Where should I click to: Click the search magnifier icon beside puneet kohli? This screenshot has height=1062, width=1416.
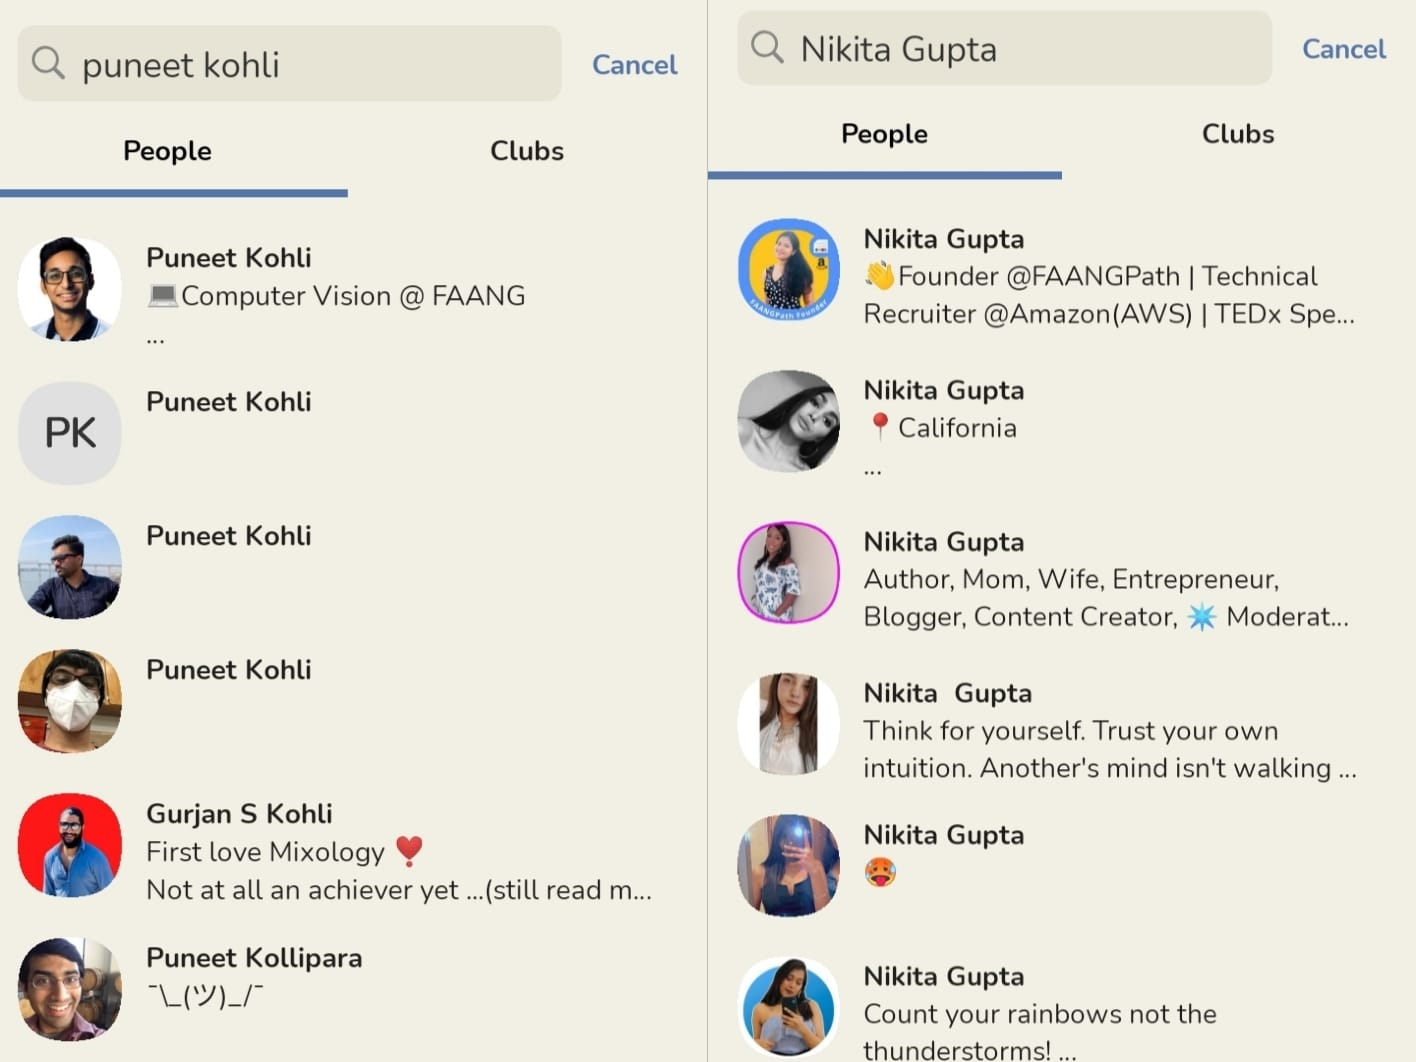48,63
